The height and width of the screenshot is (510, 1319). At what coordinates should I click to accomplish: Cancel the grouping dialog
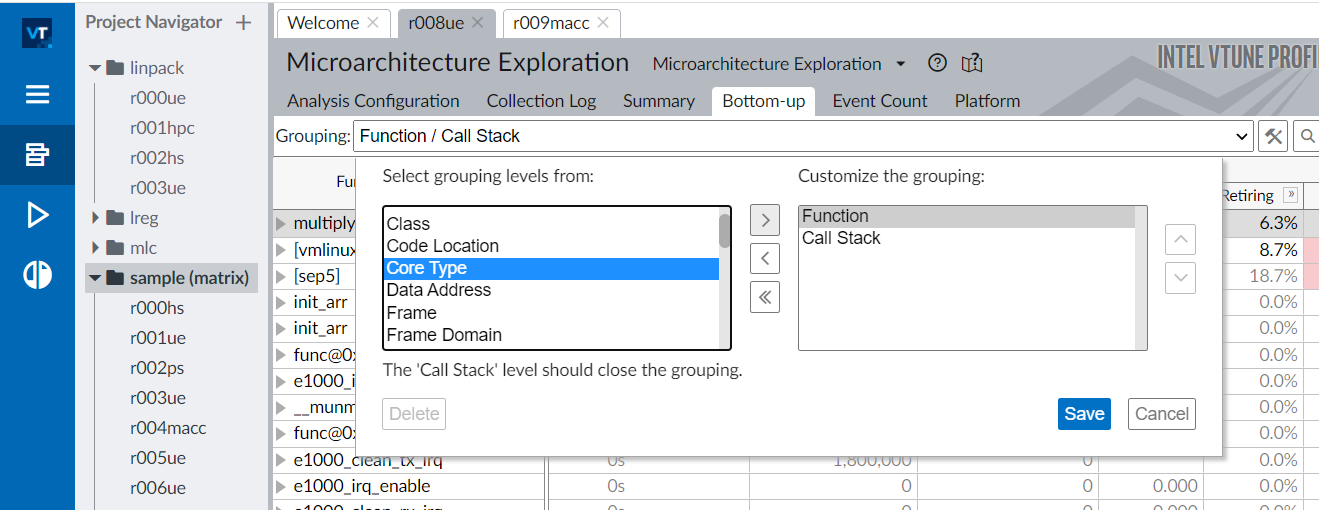coord(1162,414)
